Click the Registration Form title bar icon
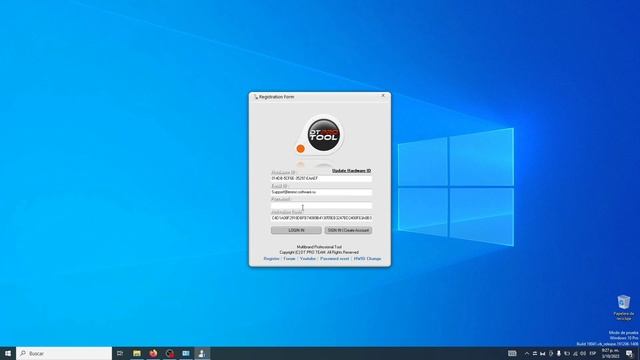This screenshot has width=640, height=360. pos(256,97)
